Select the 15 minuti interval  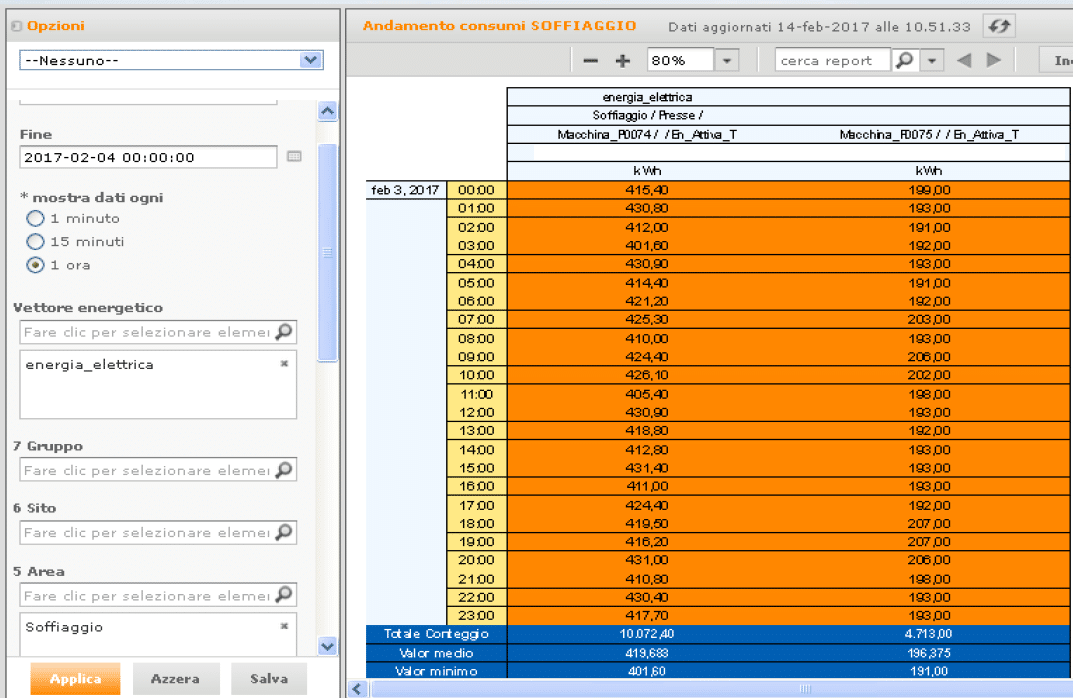[x=36, y=242]
